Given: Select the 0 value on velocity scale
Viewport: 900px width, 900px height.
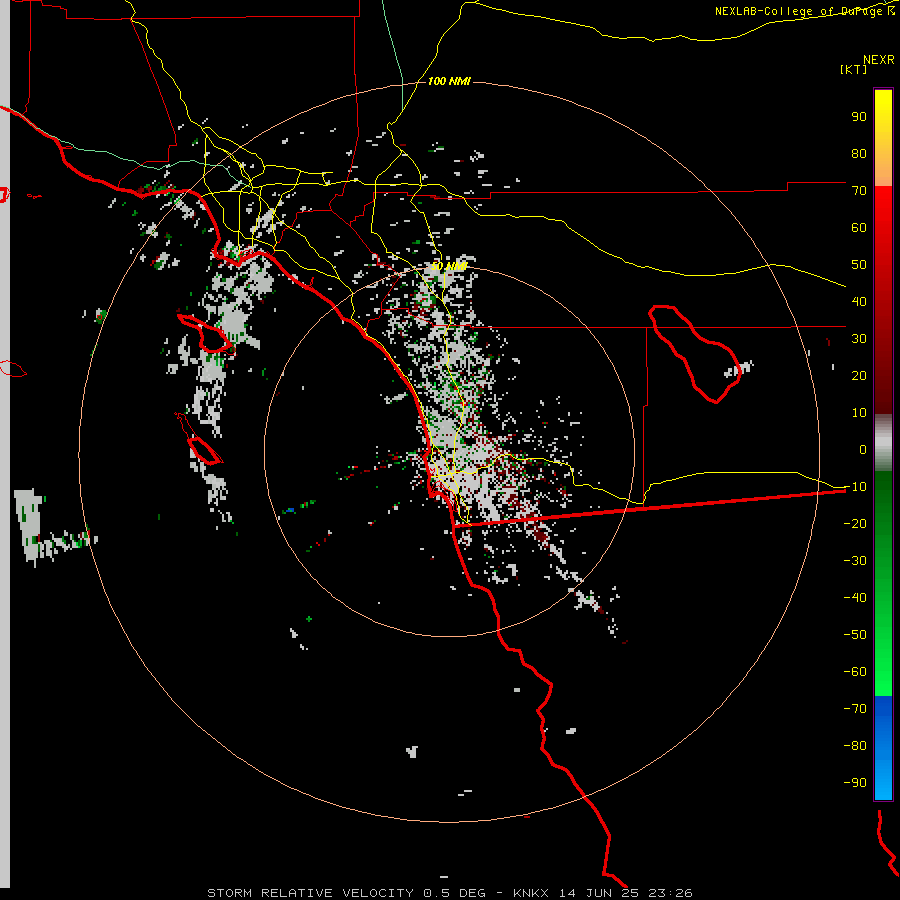Looking at the screenshot, I should tap(863, 450).
